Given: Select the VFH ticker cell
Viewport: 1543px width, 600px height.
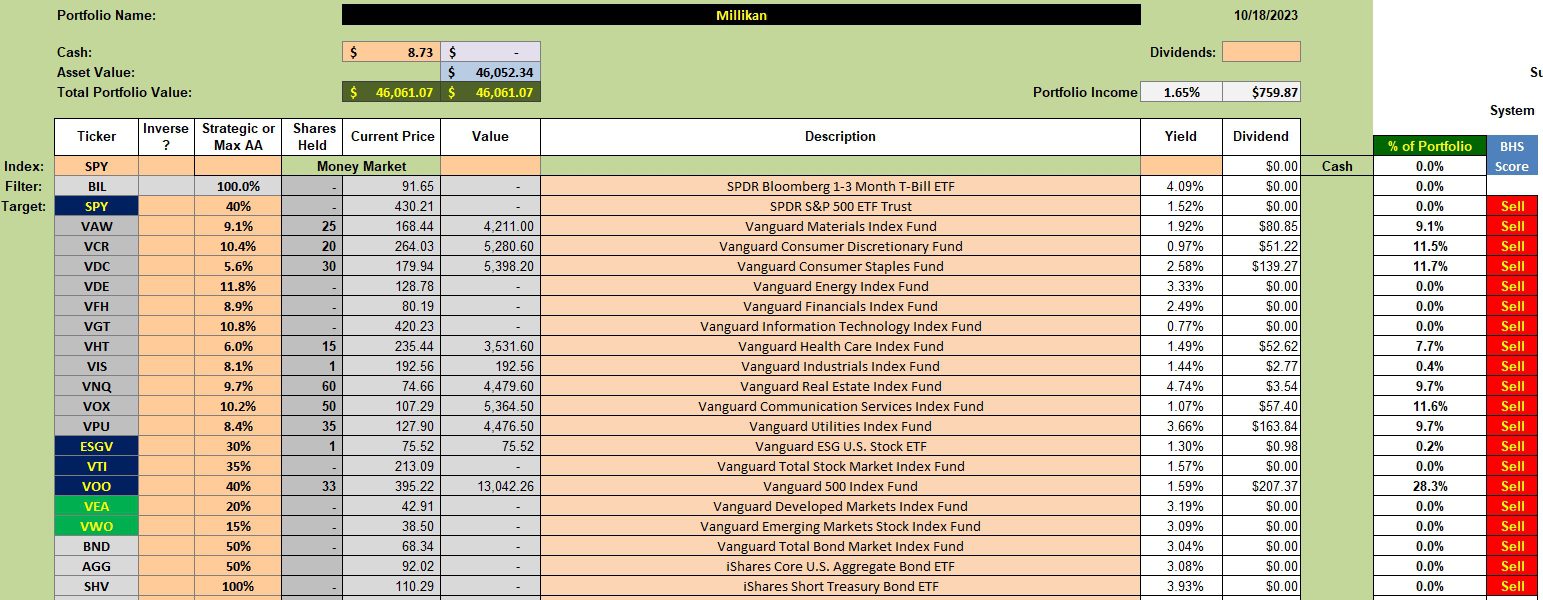Looking at the screenshot, I should tap(96, 306).
